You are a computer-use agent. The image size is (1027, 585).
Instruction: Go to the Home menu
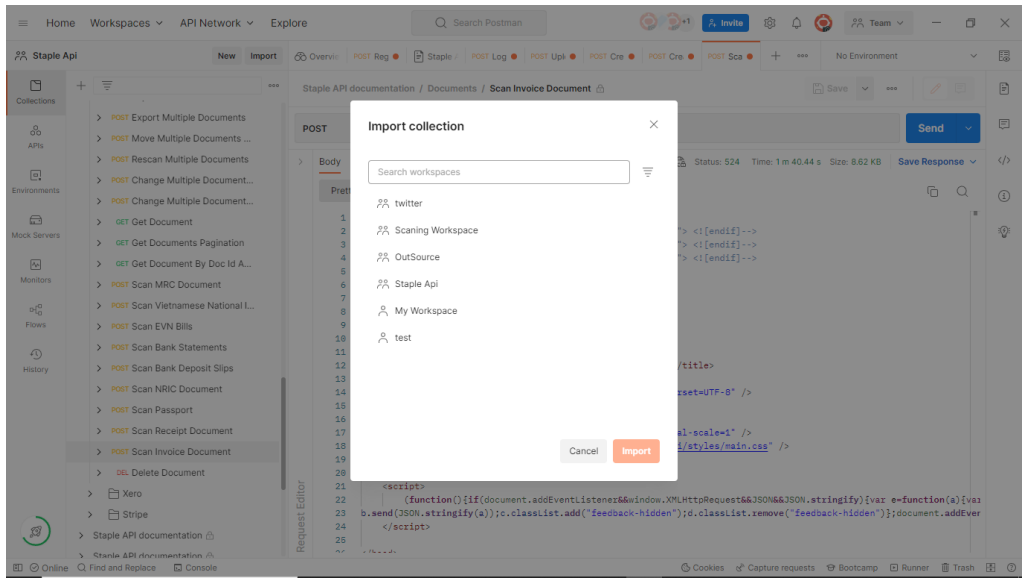60,23
